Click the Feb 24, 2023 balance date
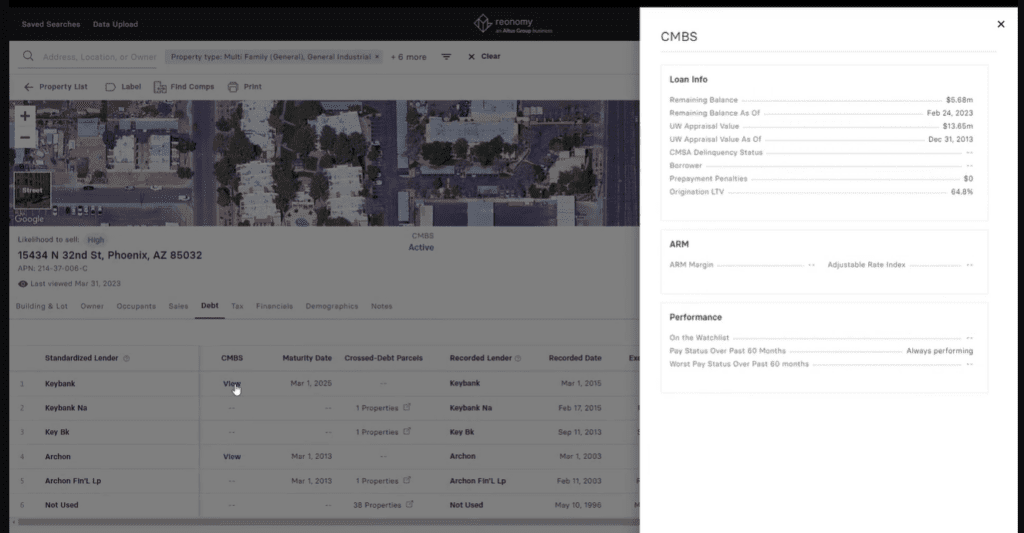Viewport: 1024px width, 533px height. (950, 113)
